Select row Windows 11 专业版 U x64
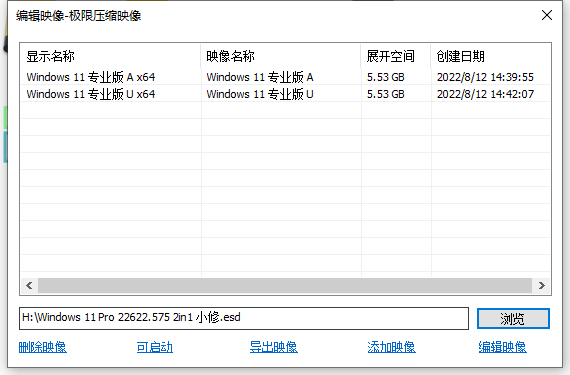This screenshot has height=375, width=570. click(285, 94)
